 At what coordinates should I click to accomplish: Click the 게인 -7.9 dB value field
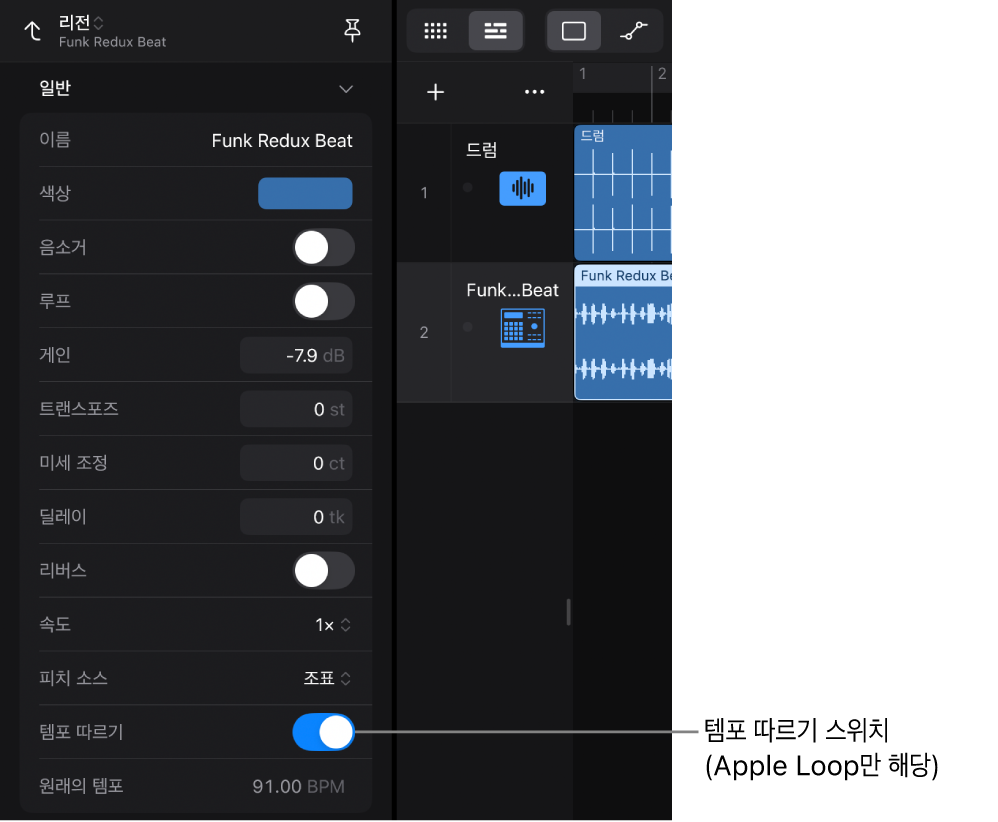click(x=296, y=355)
